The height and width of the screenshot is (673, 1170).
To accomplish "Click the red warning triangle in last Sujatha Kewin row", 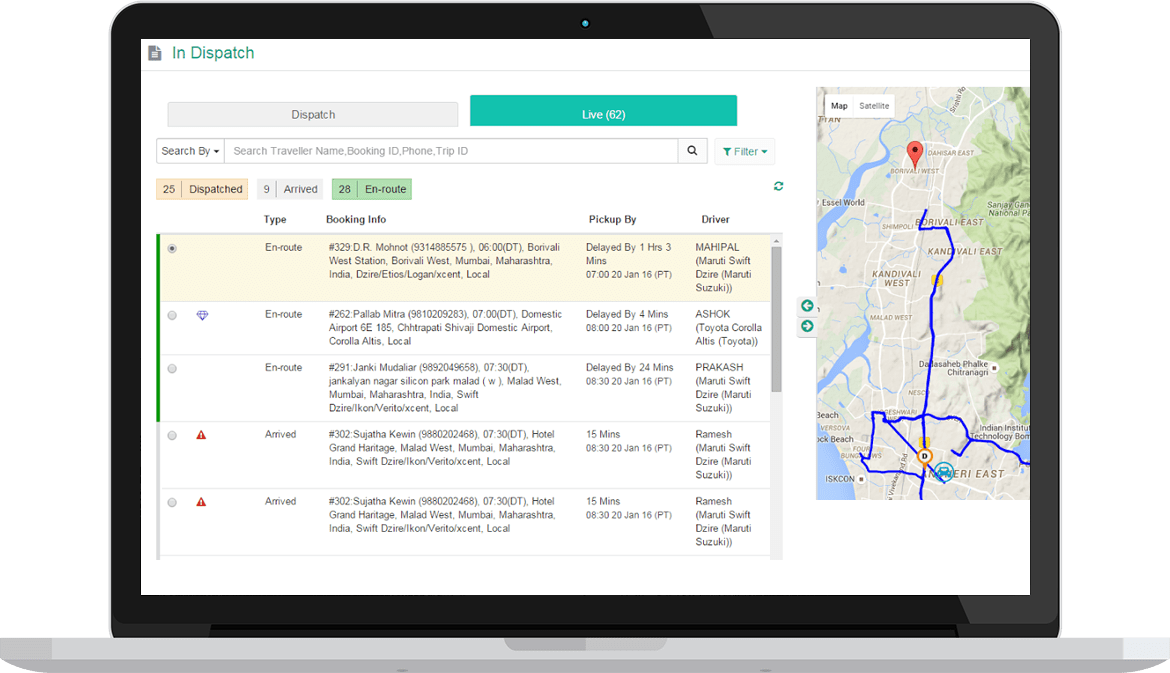I will [x=201, y=502].
